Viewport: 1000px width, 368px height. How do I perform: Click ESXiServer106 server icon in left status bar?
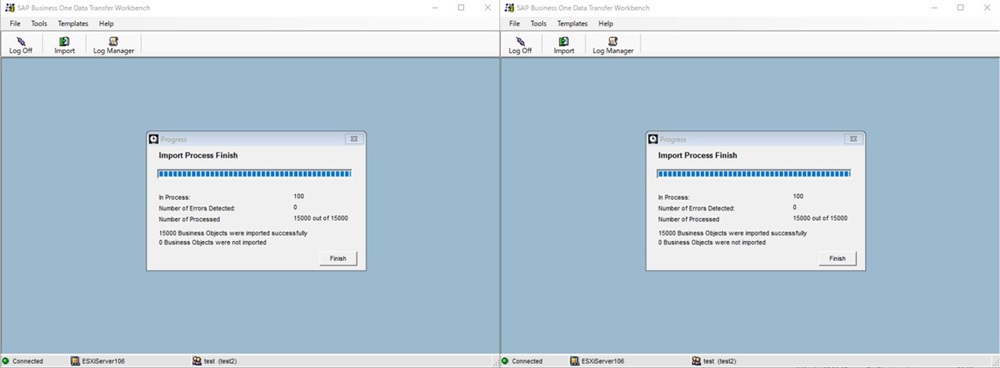(75, 361)
